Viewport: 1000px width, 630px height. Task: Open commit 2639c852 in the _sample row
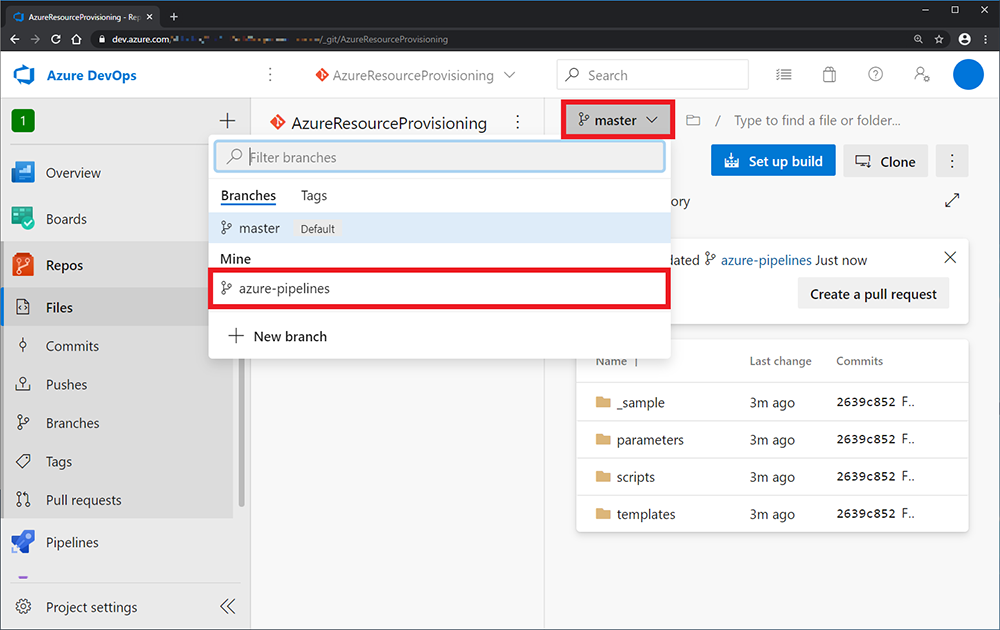(x=865, y=402)
